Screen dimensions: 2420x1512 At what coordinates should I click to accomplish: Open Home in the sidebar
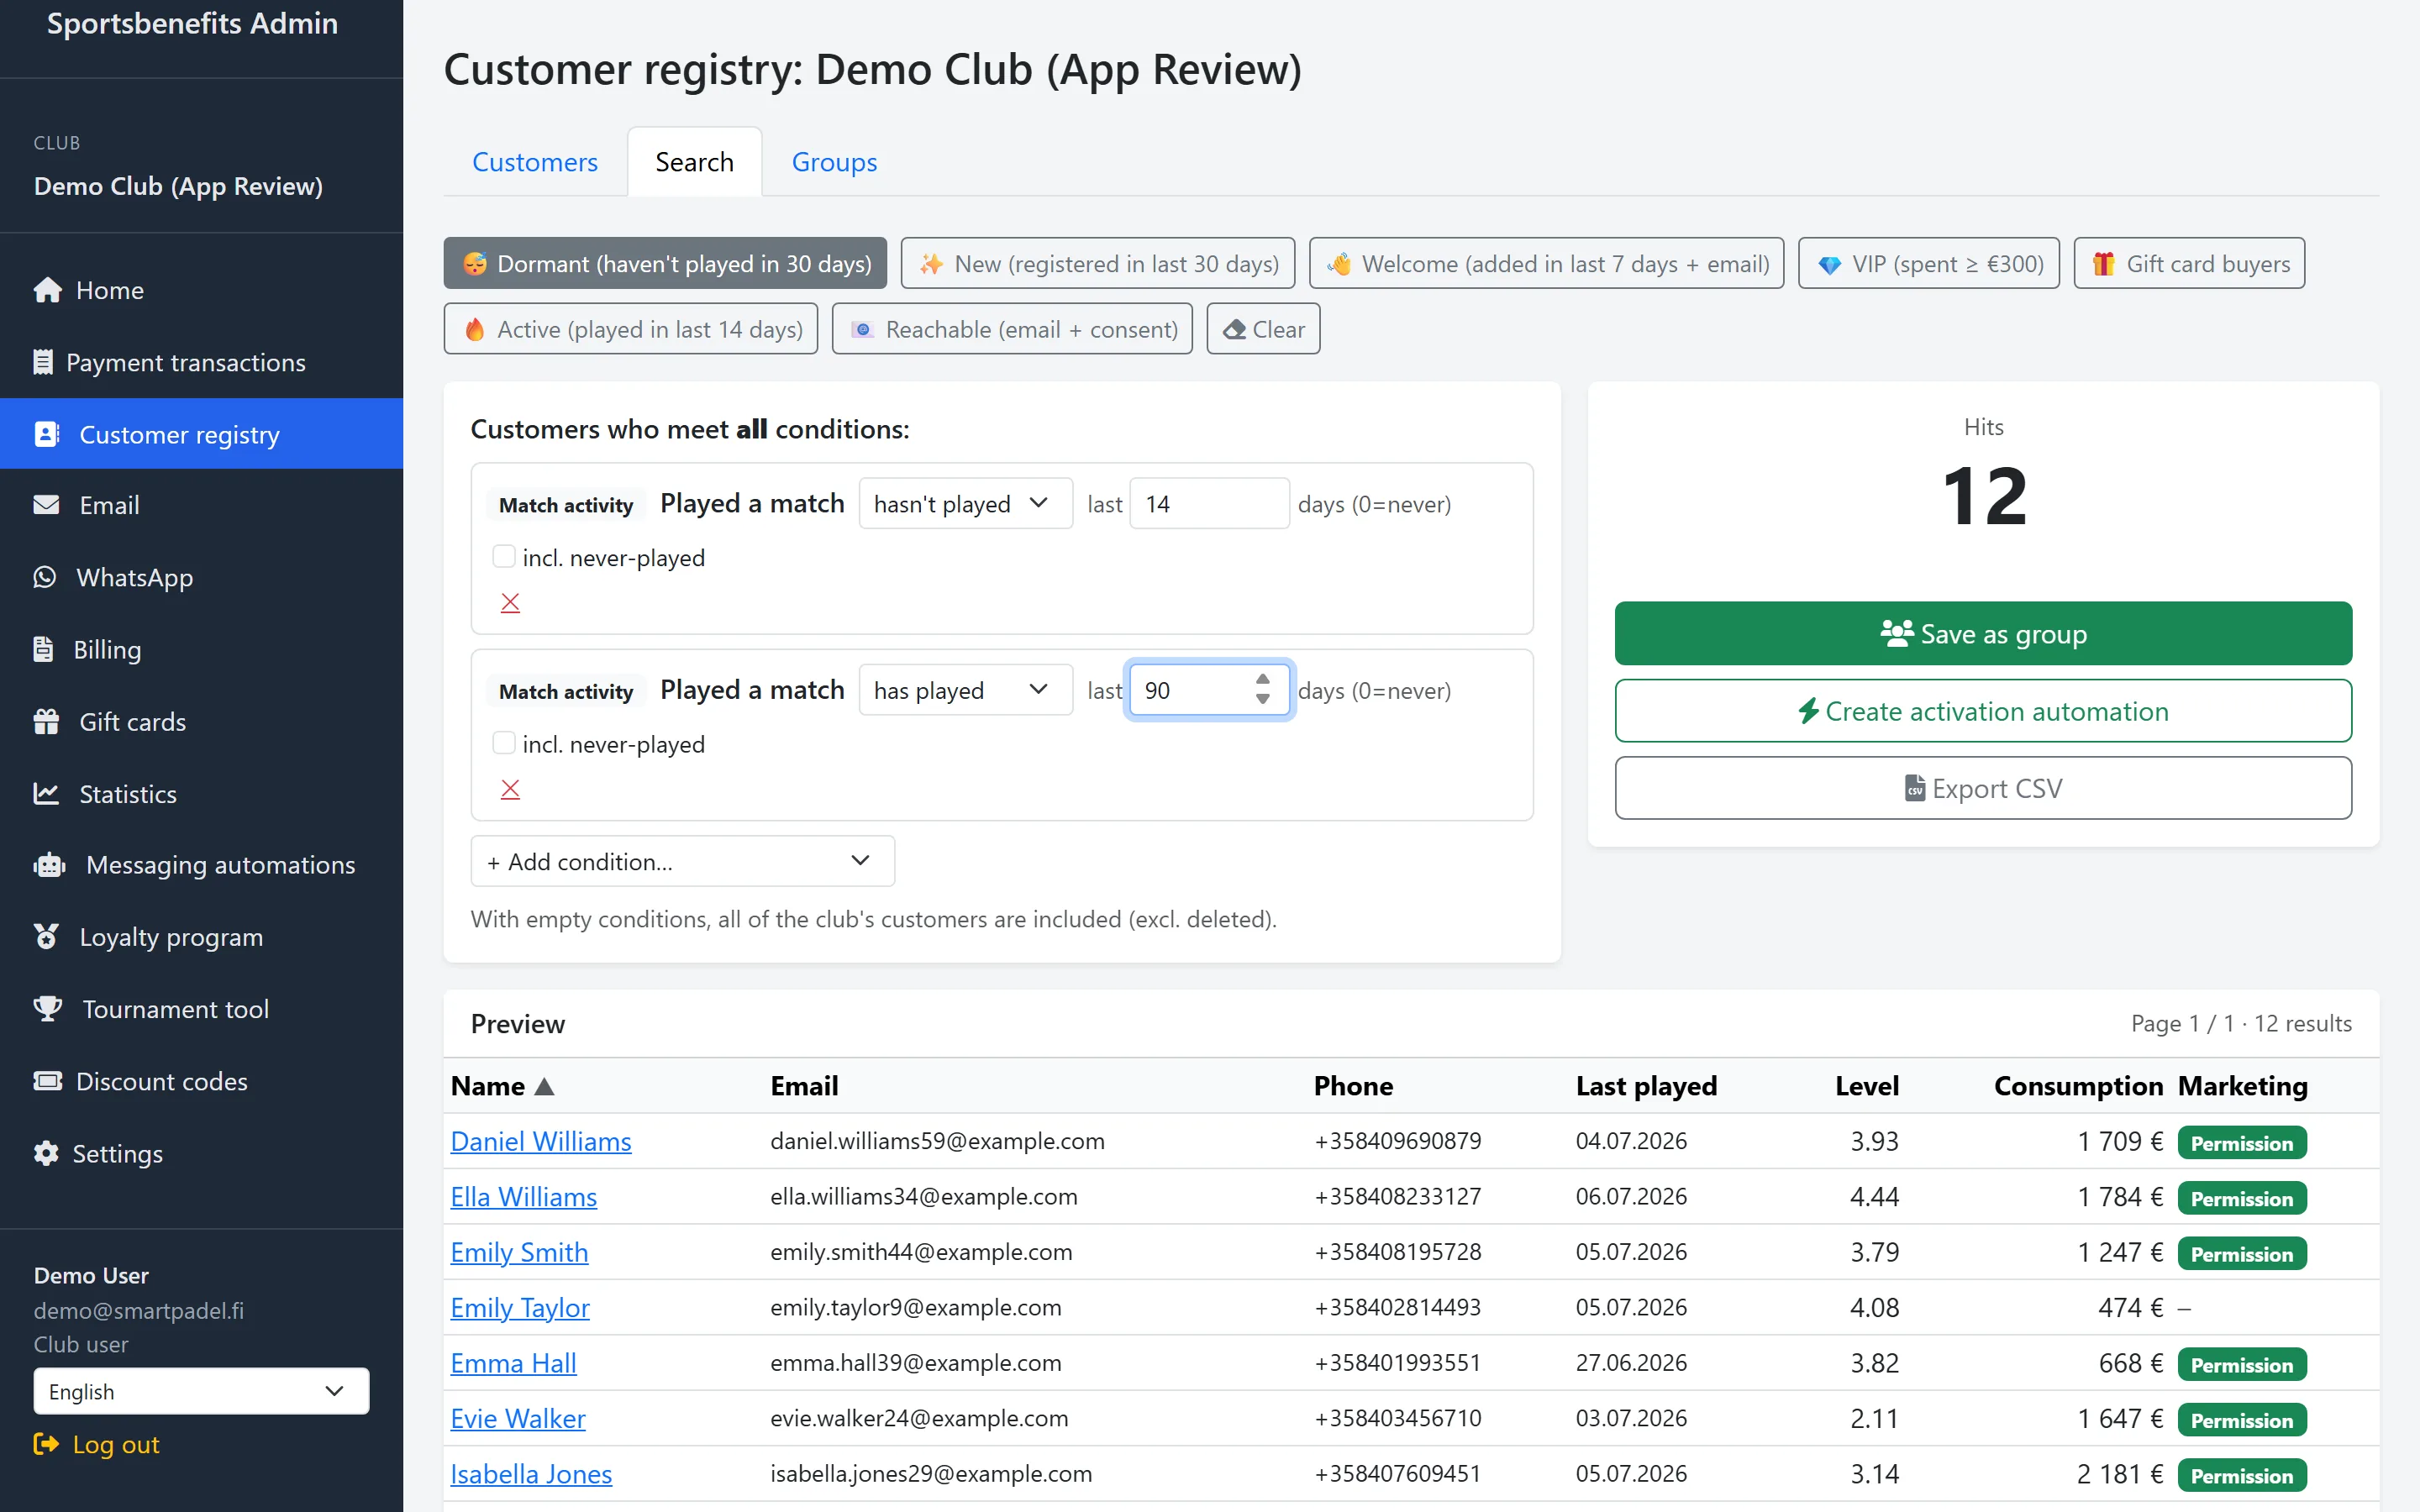201,290
